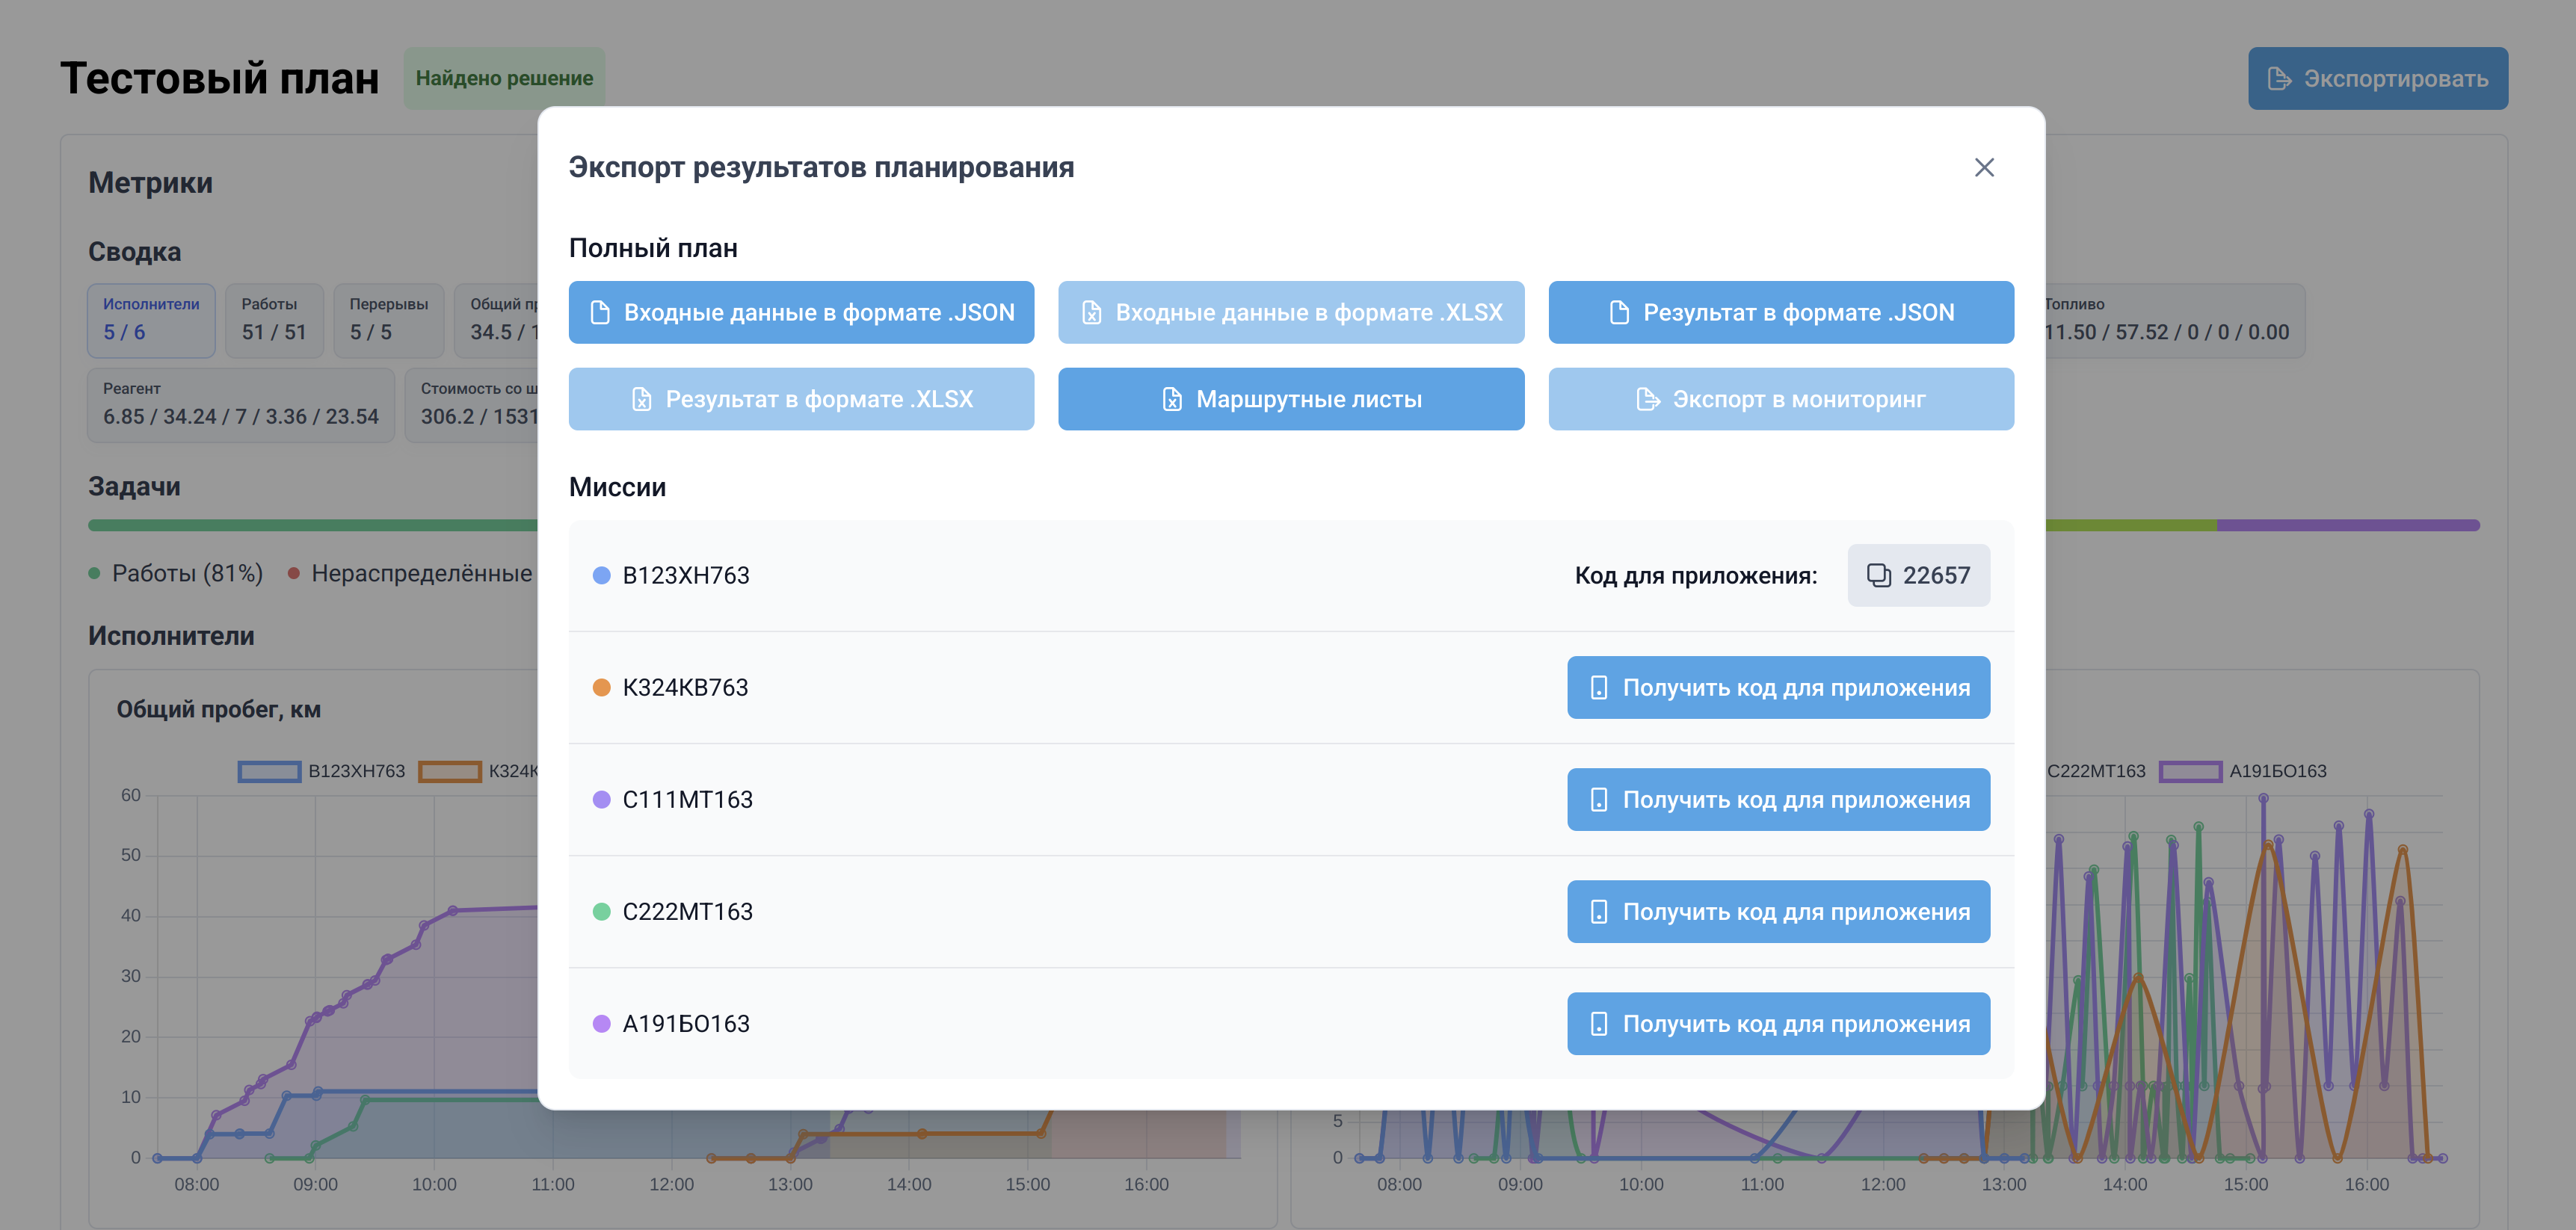Click the phone icon in А191БО163 row
Screen dimensions: 2576x1230
[x=1599, y=1023]
